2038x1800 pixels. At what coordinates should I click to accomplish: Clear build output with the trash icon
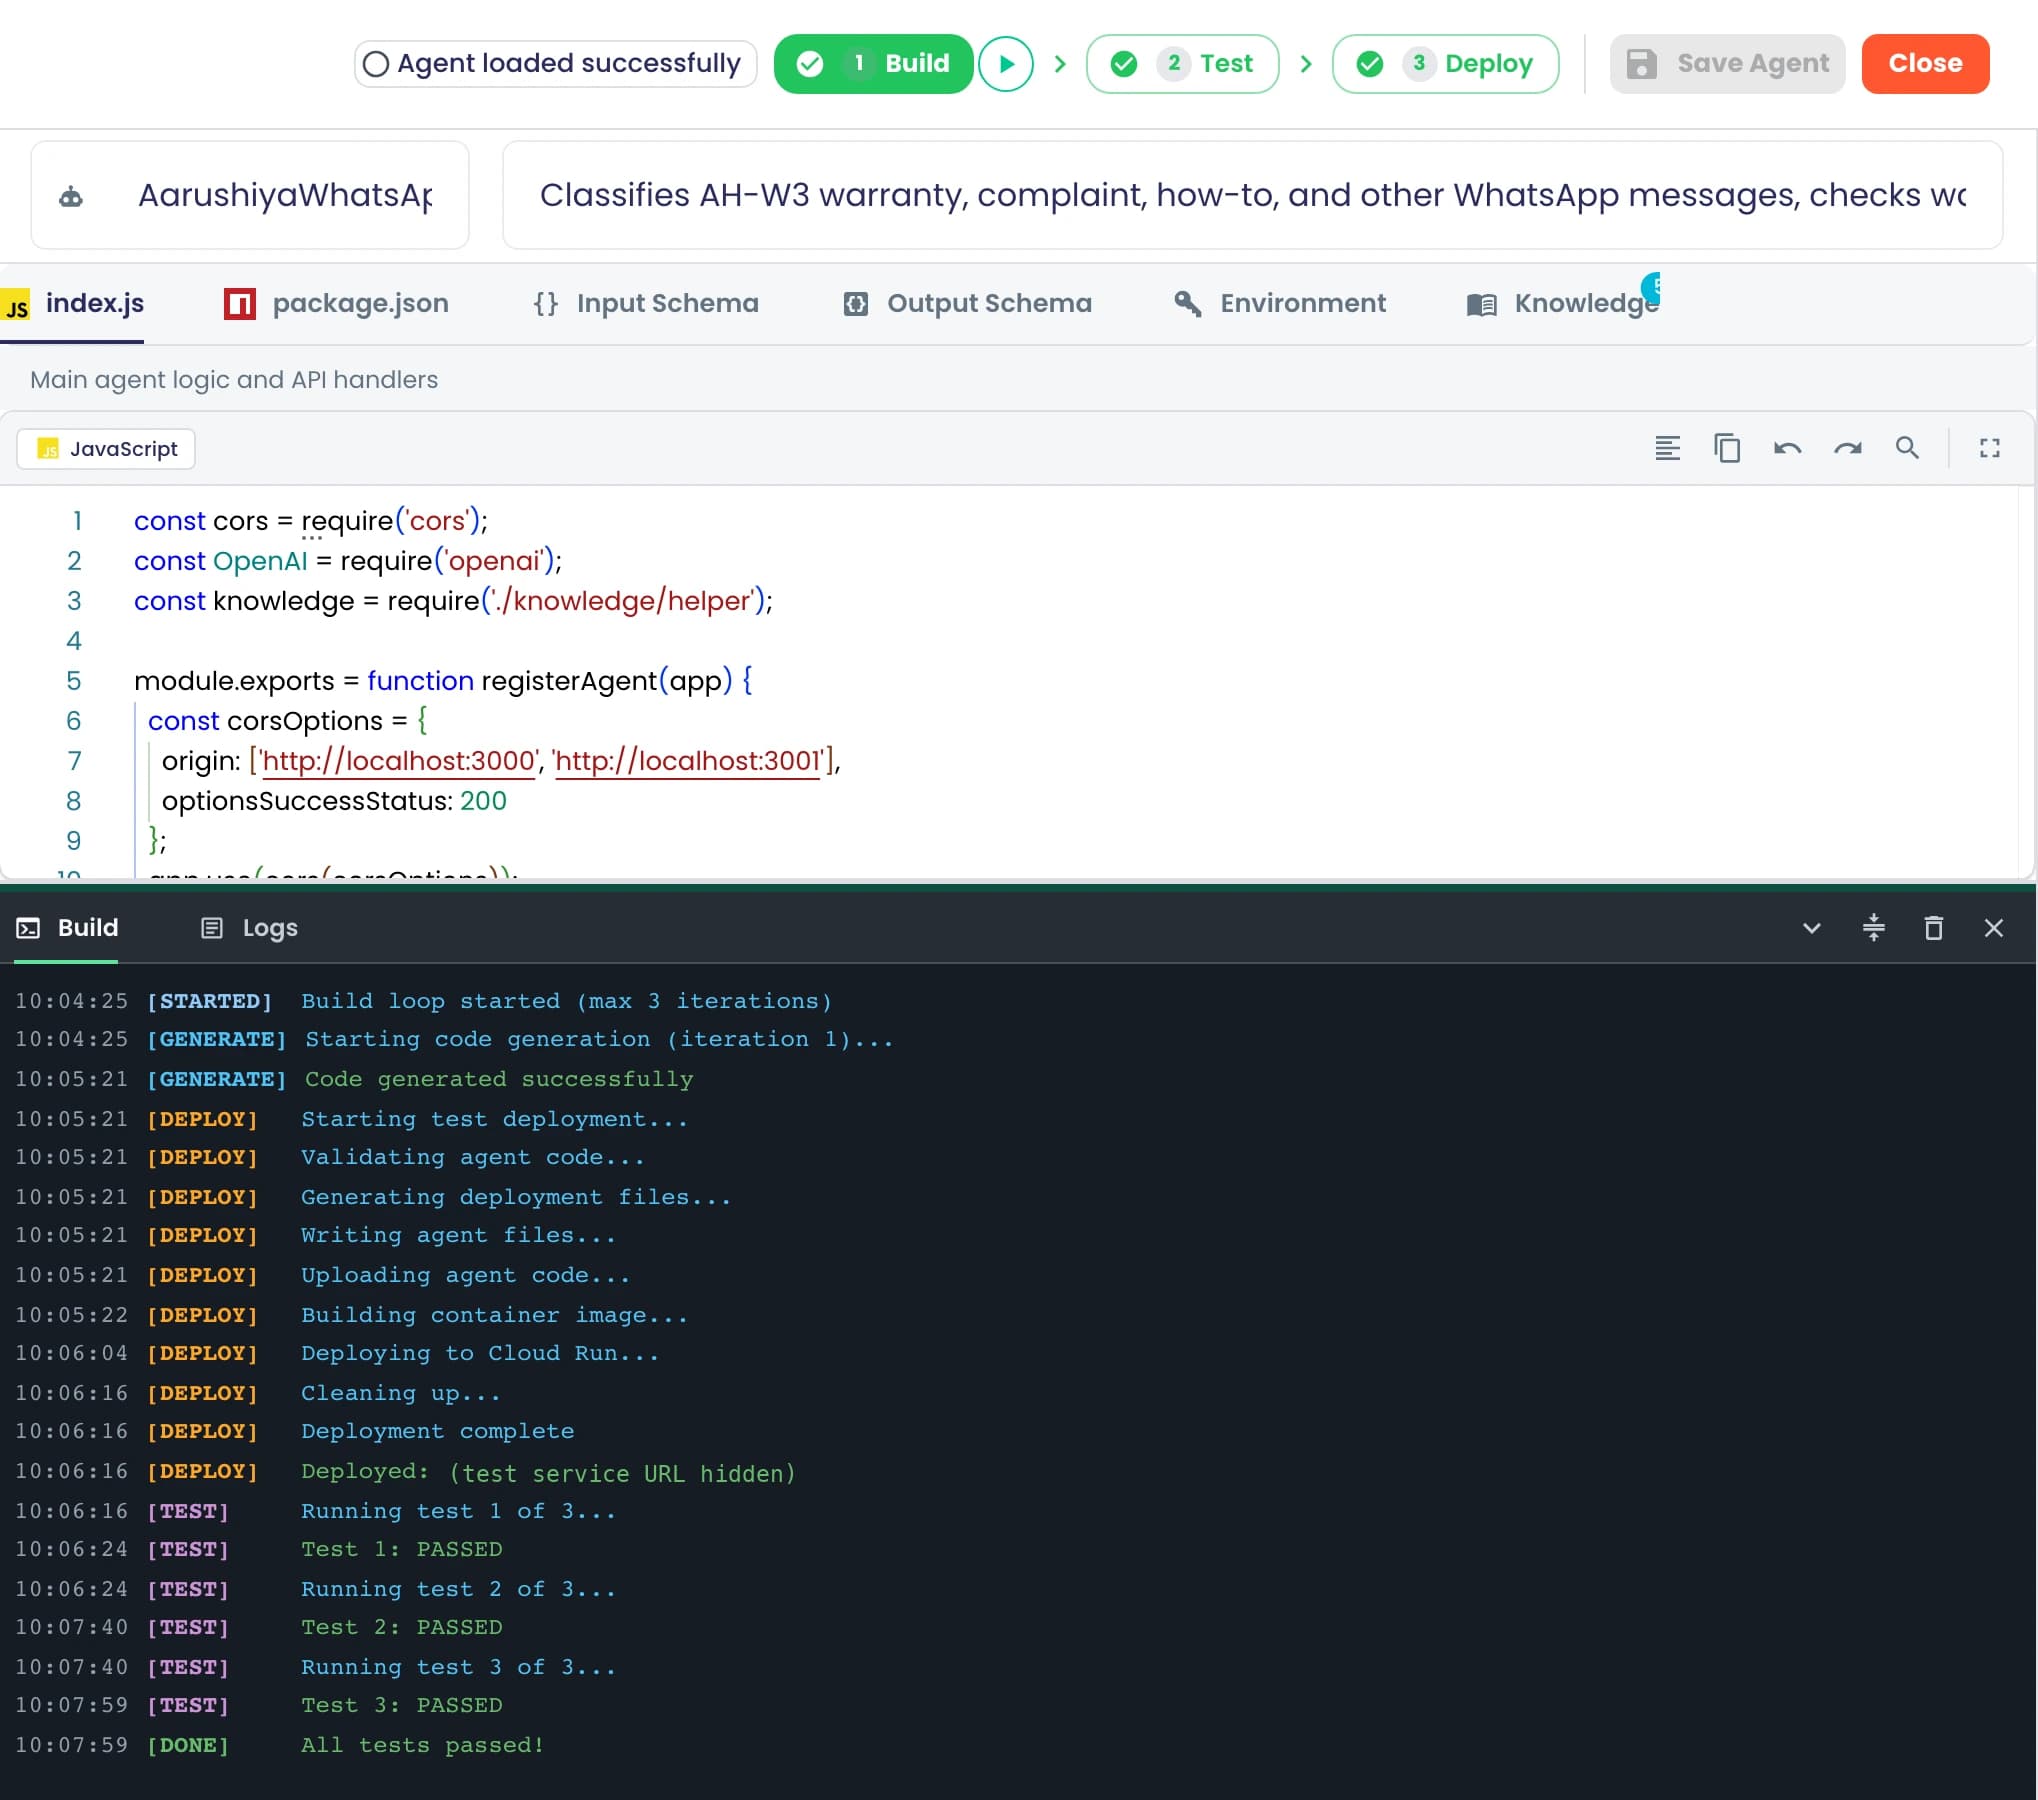pos(1933,928)
